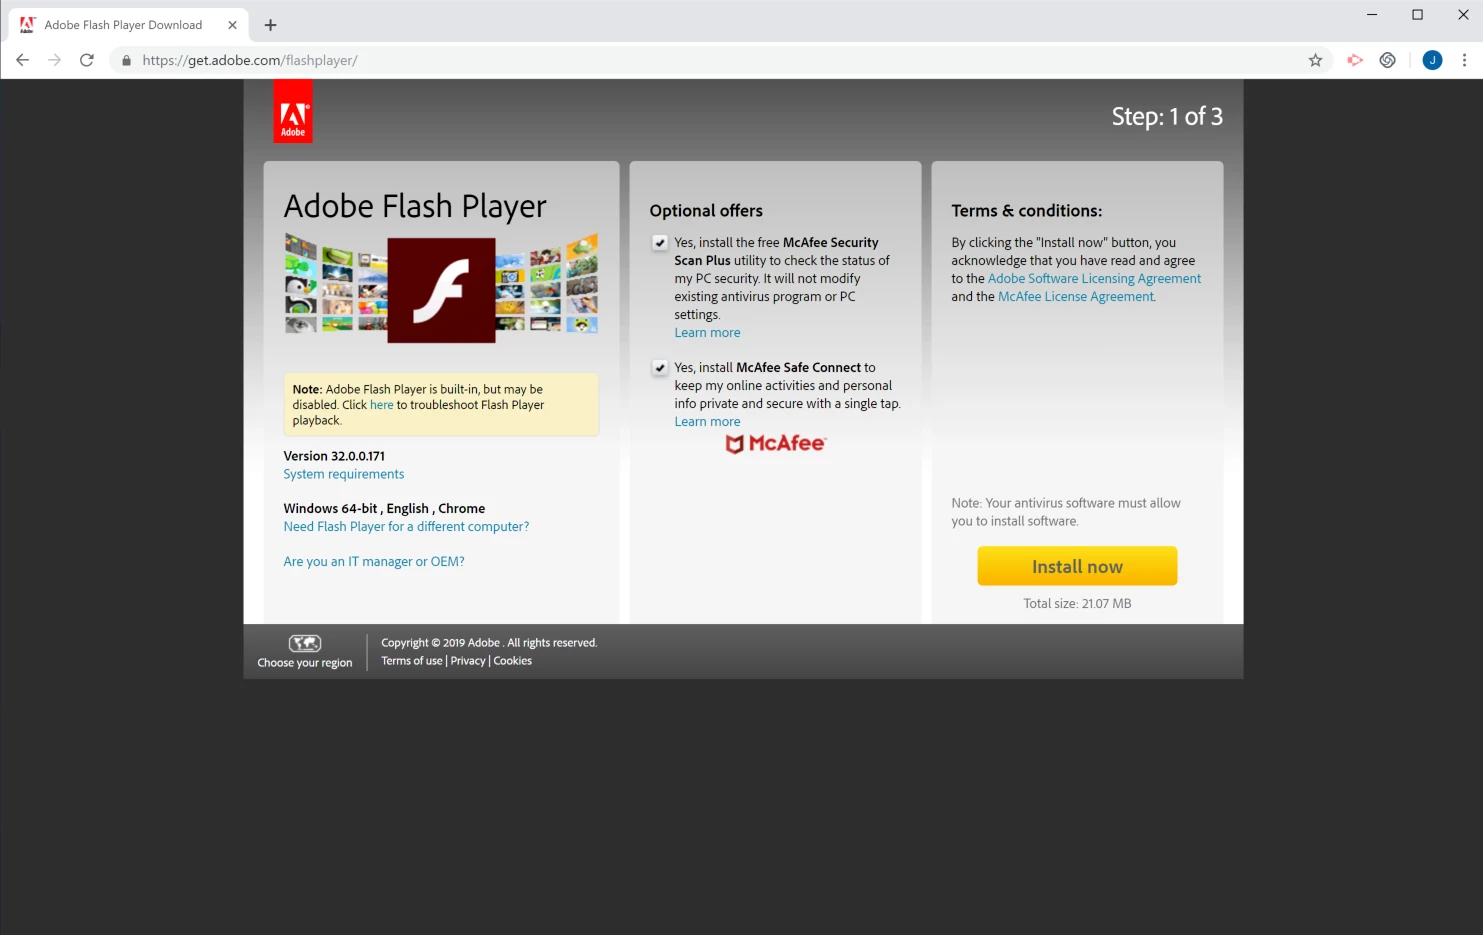The image size is (1483, 935).
Task: Open Terms of use footer link
Action: click(411, 661)
